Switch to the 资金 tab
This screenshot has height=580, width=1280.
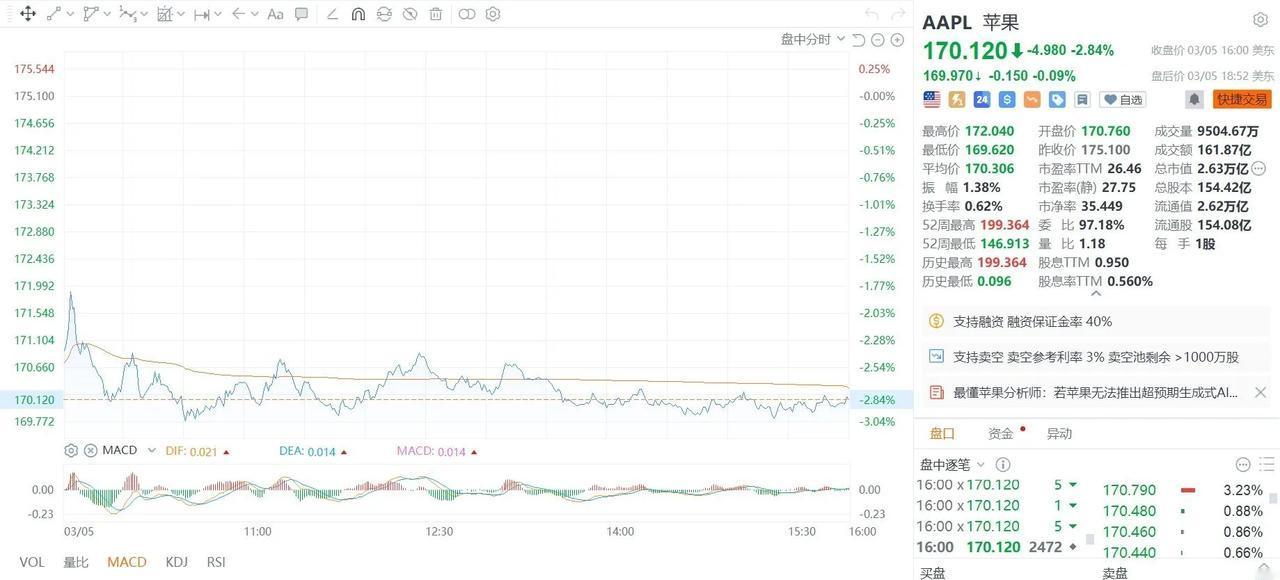[x=1001, y=433]
